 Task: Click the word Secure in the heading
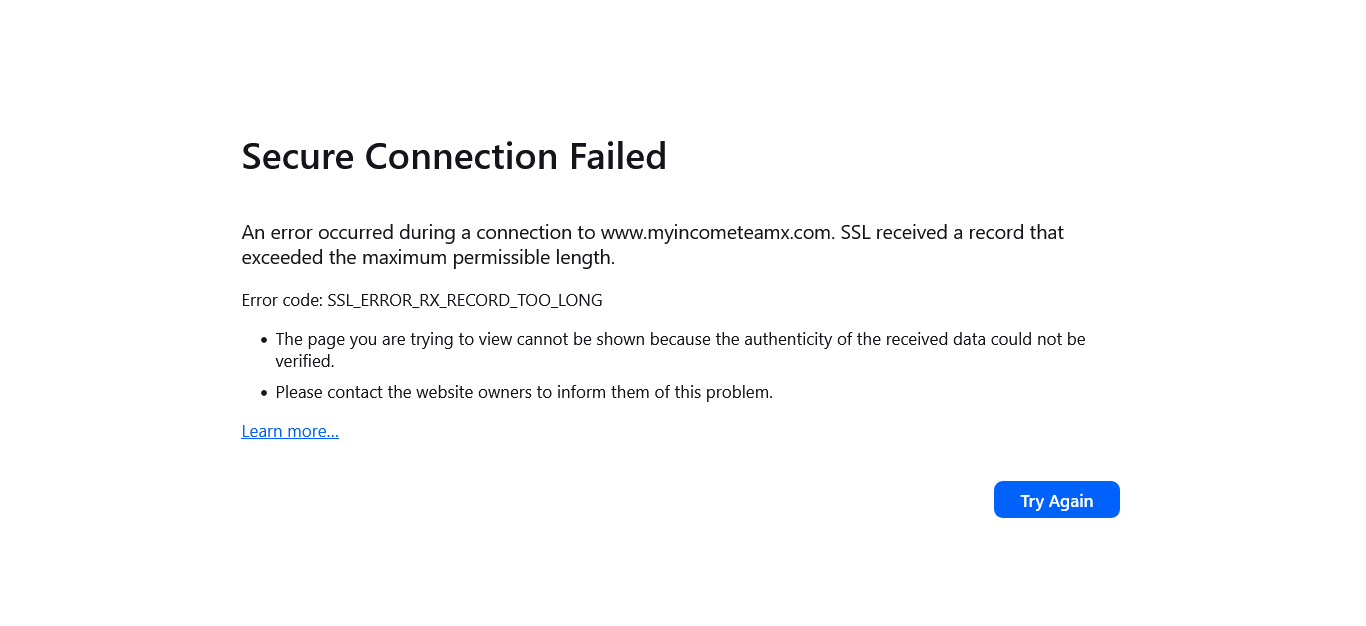(298, 157)
